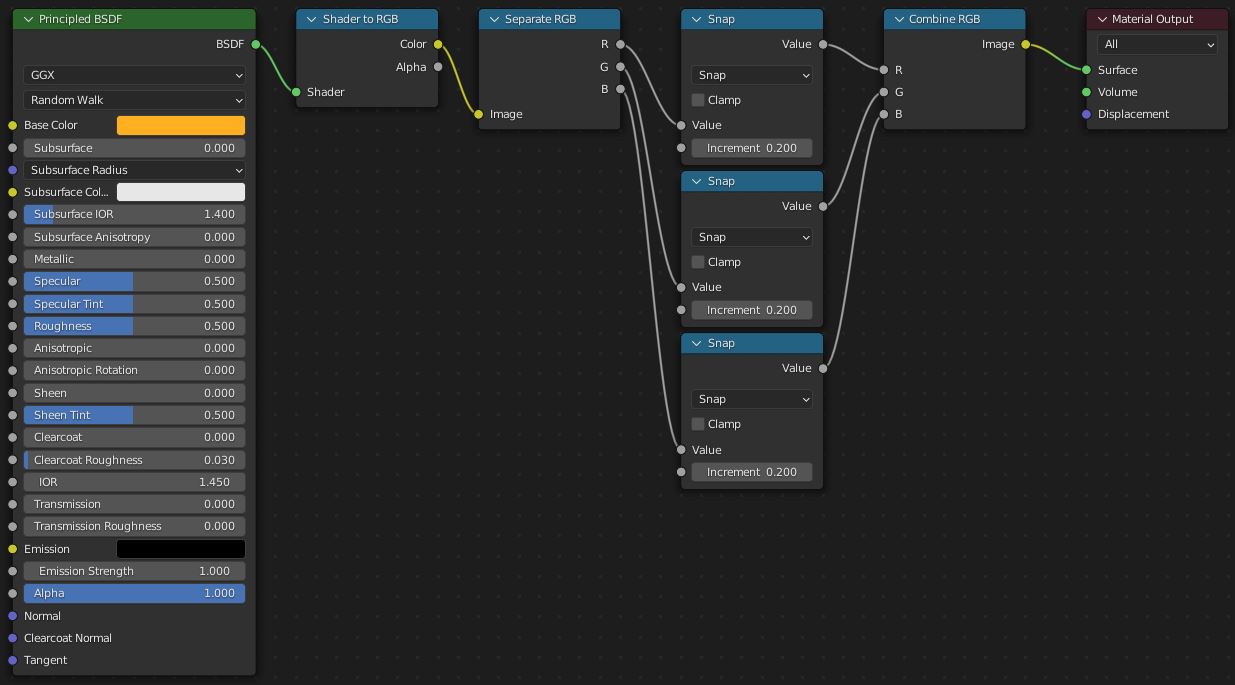Image resolution: width=1235 pixels, height=685 pixels.
Task: Open the Random Walk subsurface method dropdown
Action: click(x=134, y=100)
